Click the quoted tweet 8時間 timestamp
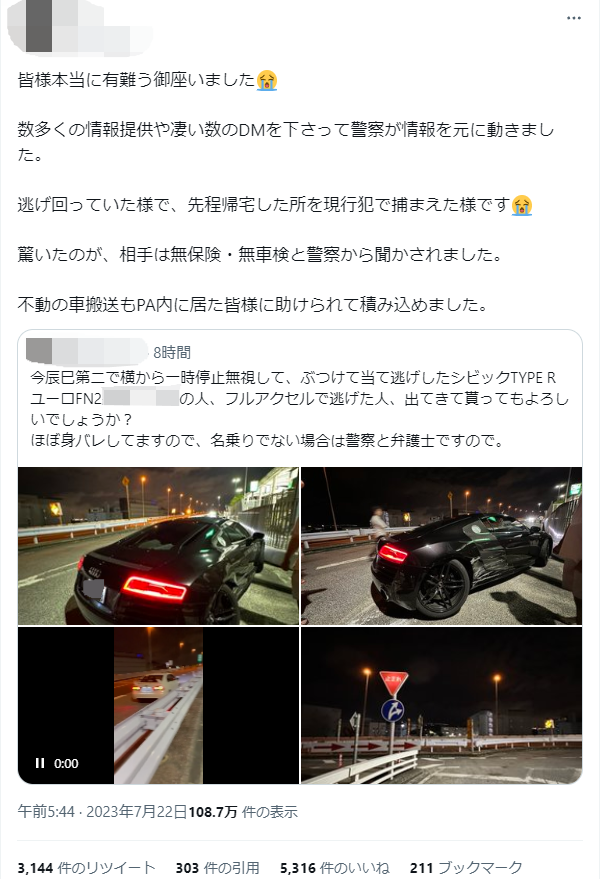 (172, 353)
